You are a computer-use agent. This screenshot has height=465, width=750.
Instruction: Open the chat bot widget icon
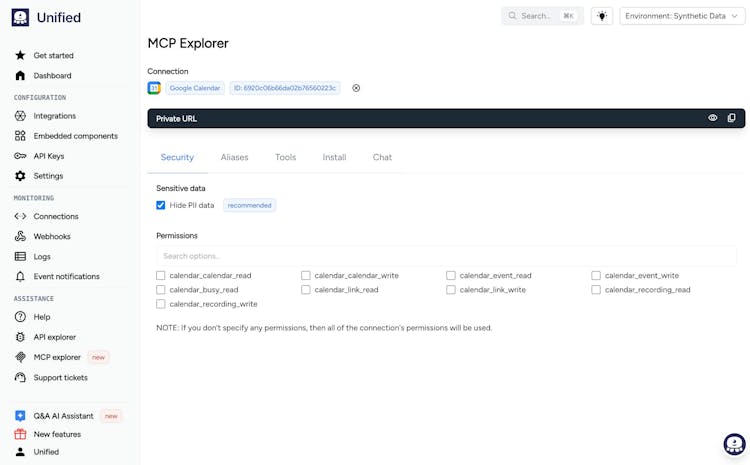pyautogui.click(x=734, y=444)
